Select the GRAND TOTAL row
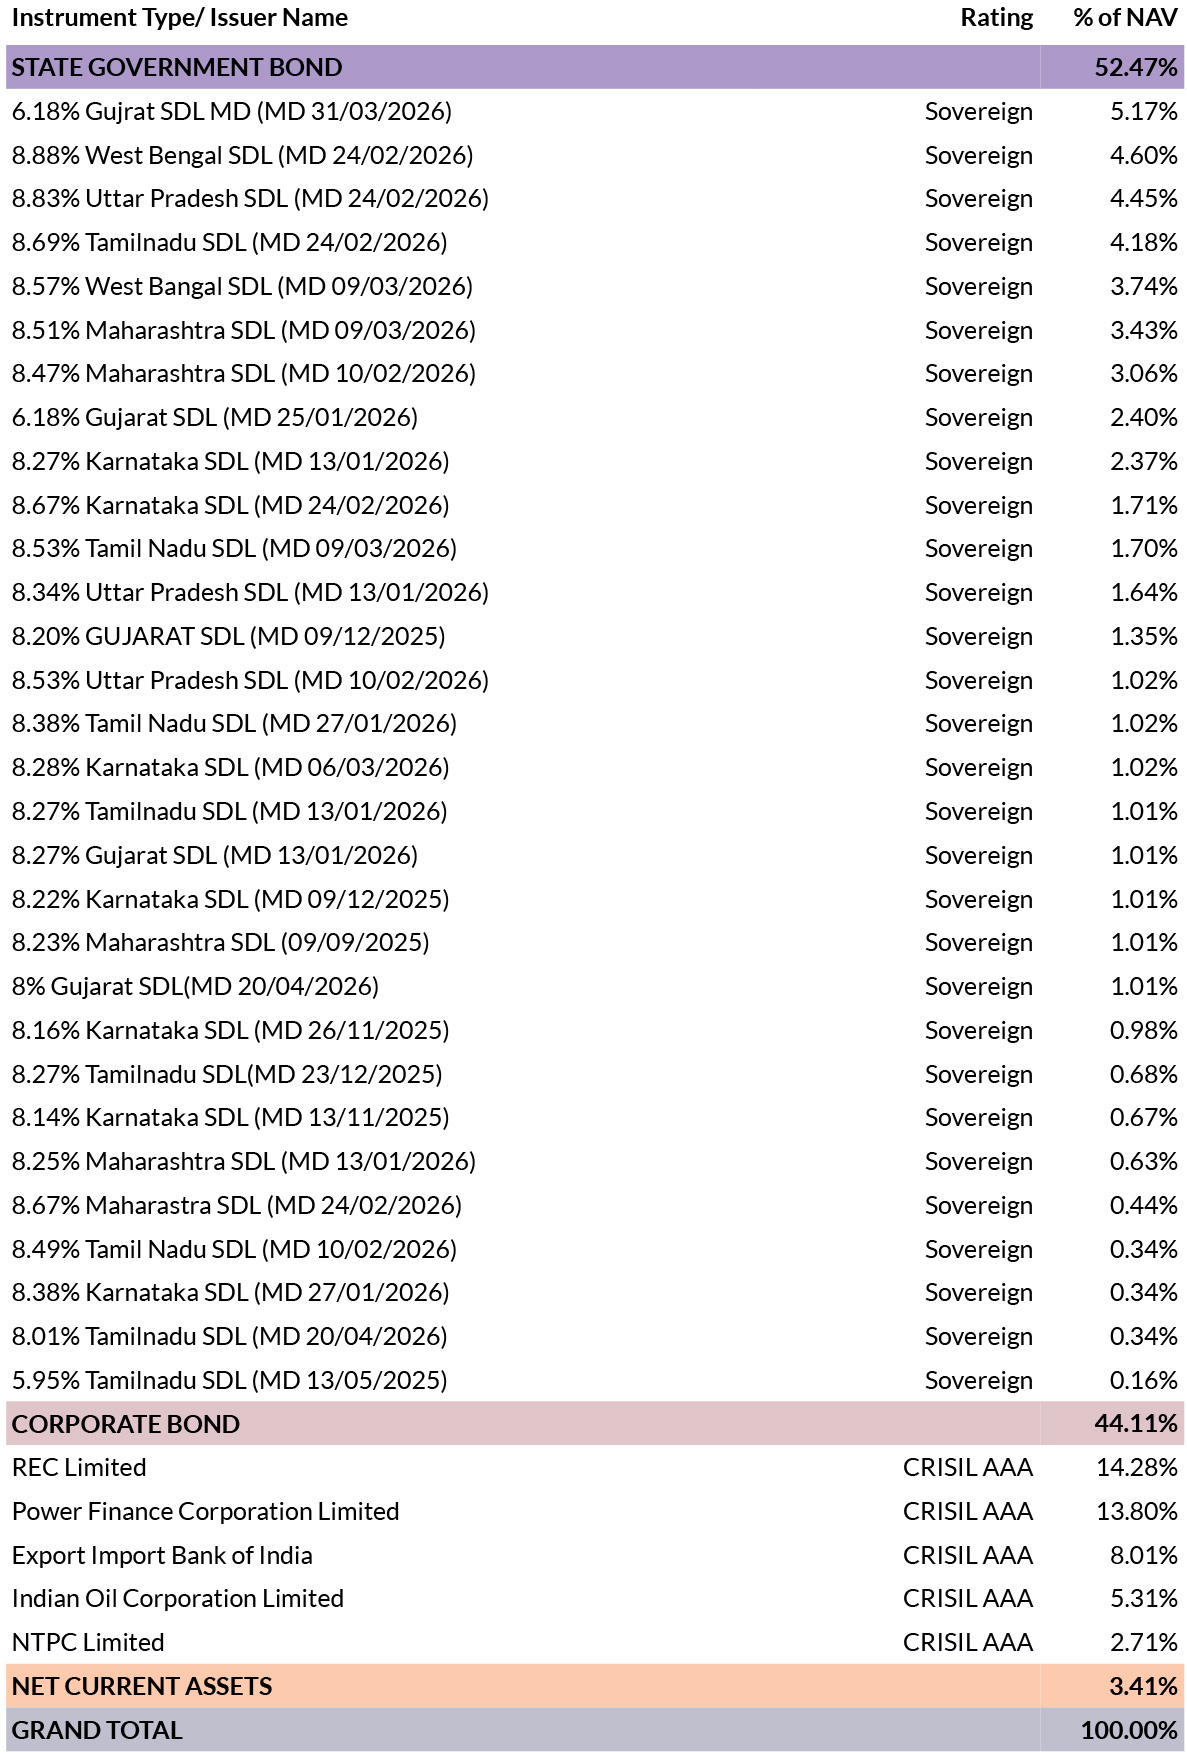1187x1752 pixels. 594,1730
